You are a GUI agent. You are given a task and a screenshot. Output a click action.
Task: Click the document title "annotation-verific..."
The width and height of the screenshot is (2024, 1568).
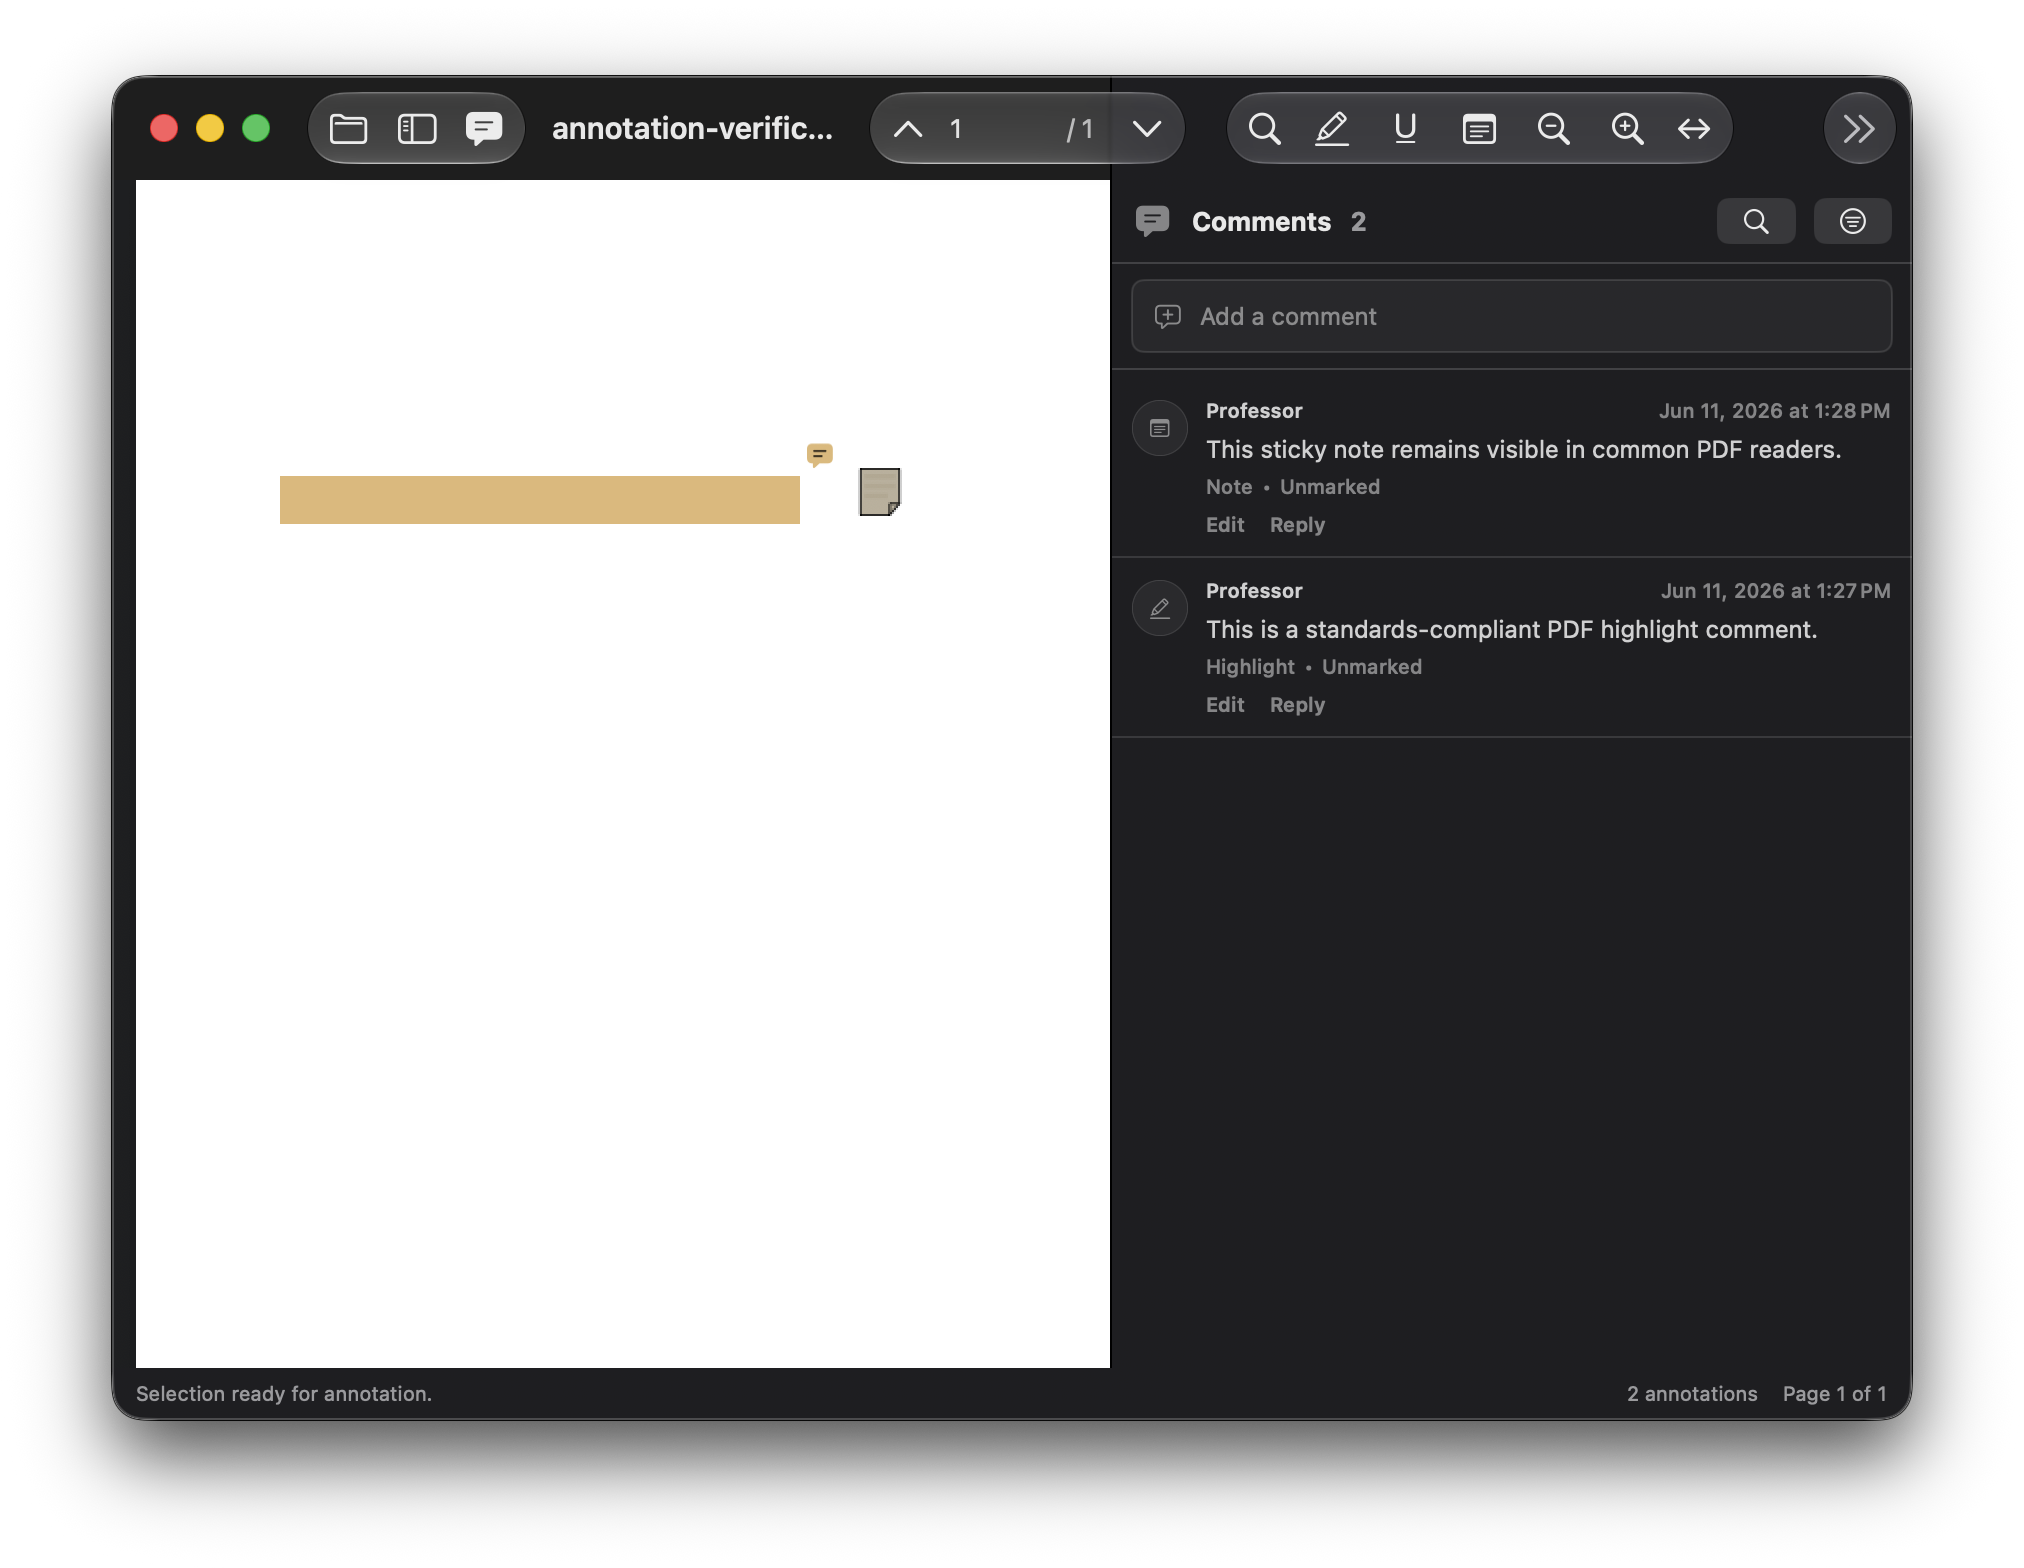coord(692,129)
